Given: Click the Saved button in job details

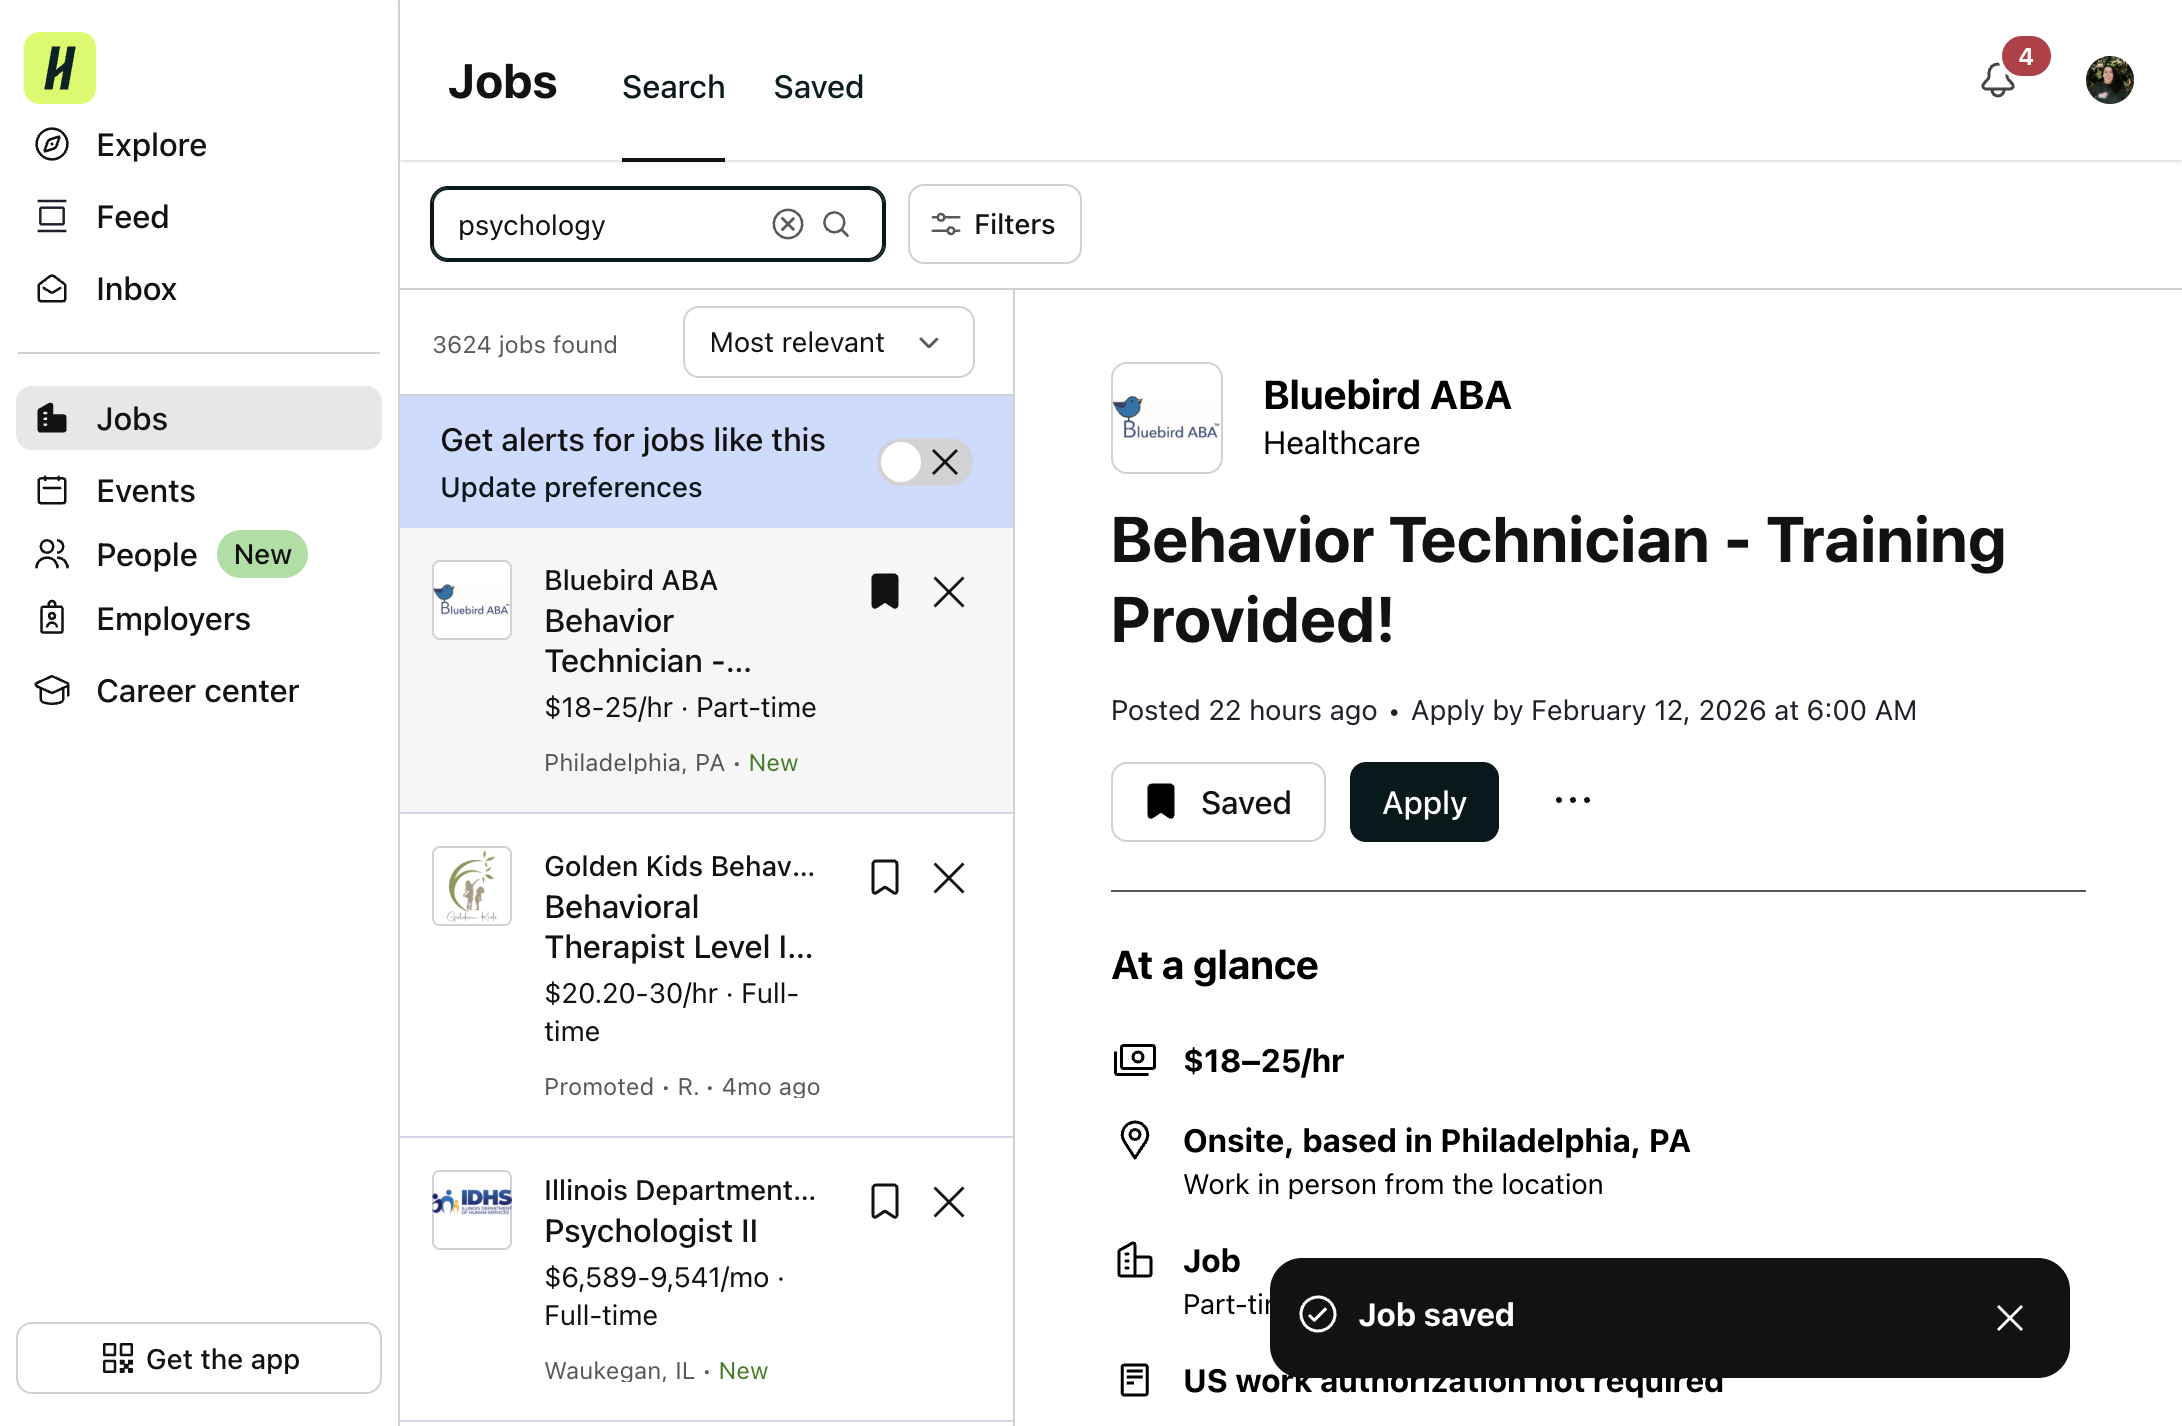Looking at the screenshot, I should (x=1218, y=802).
